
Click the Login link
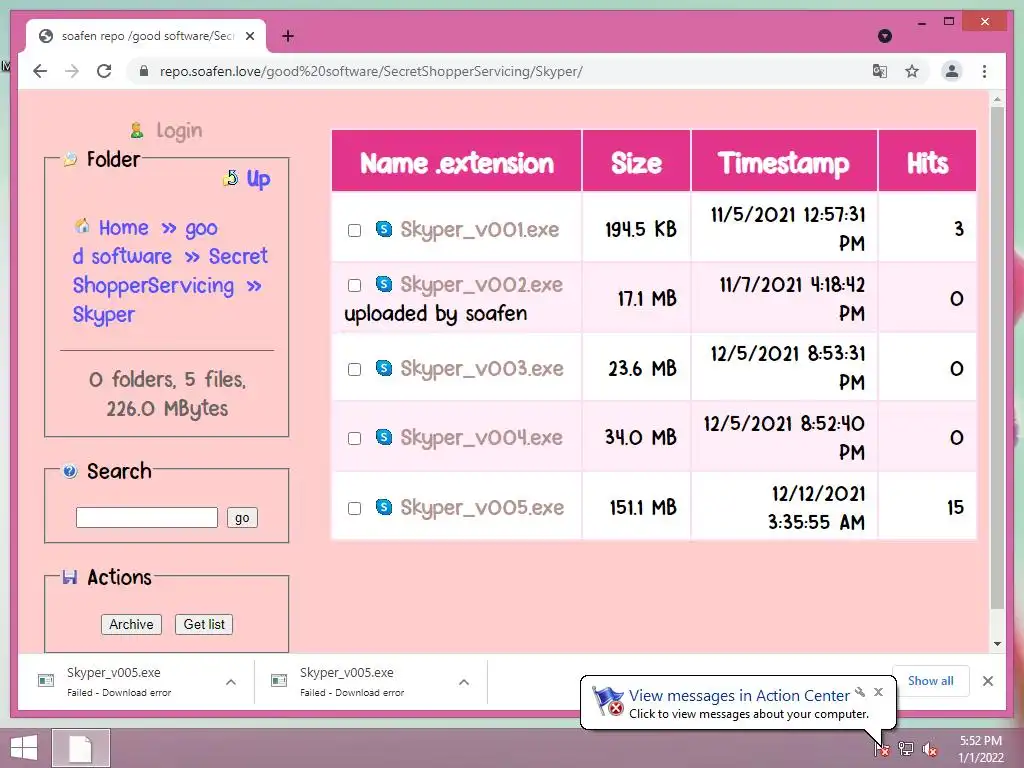(x=179, y=131)
